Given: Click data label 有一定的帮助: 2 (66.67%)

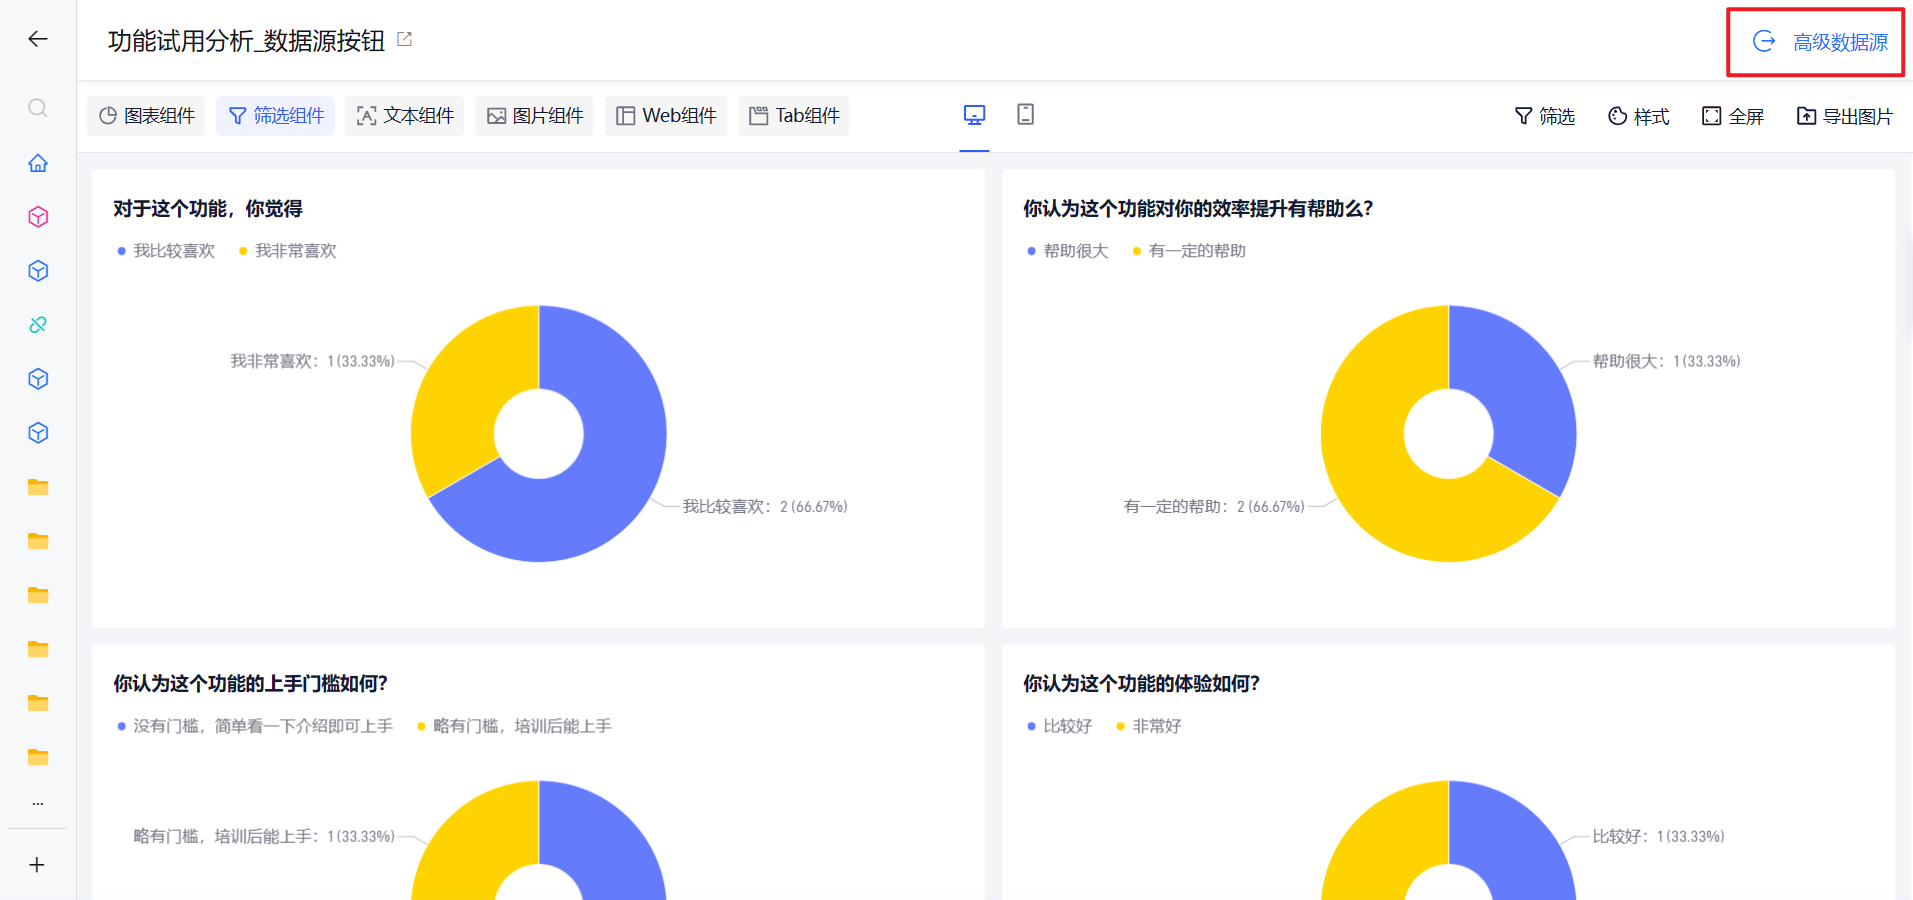Looking at the screenshot, I should point(1214,507).
